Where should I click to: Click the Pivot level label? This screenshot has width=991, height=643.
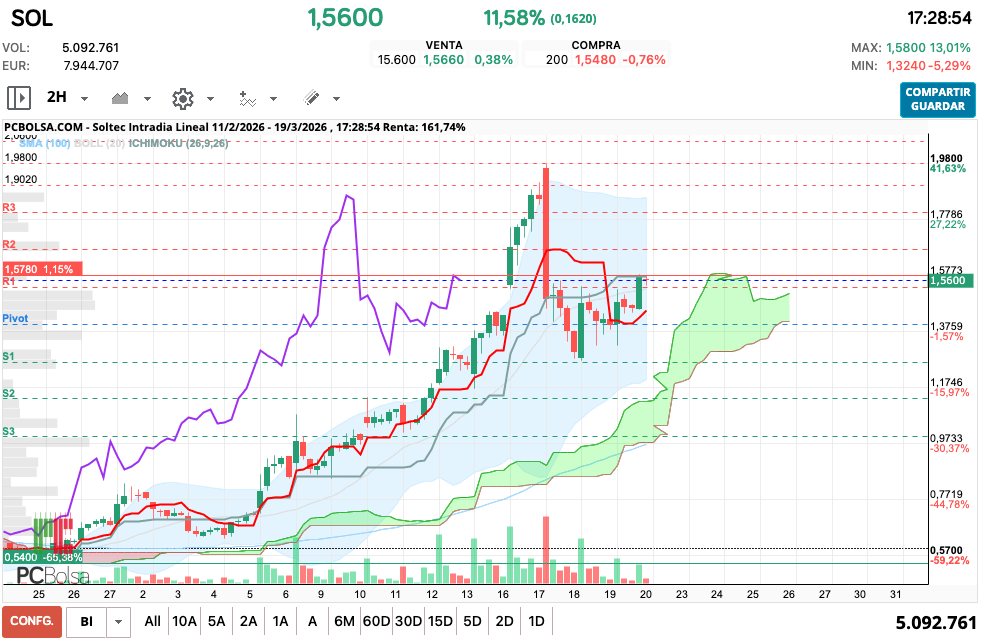pos(15,319)
